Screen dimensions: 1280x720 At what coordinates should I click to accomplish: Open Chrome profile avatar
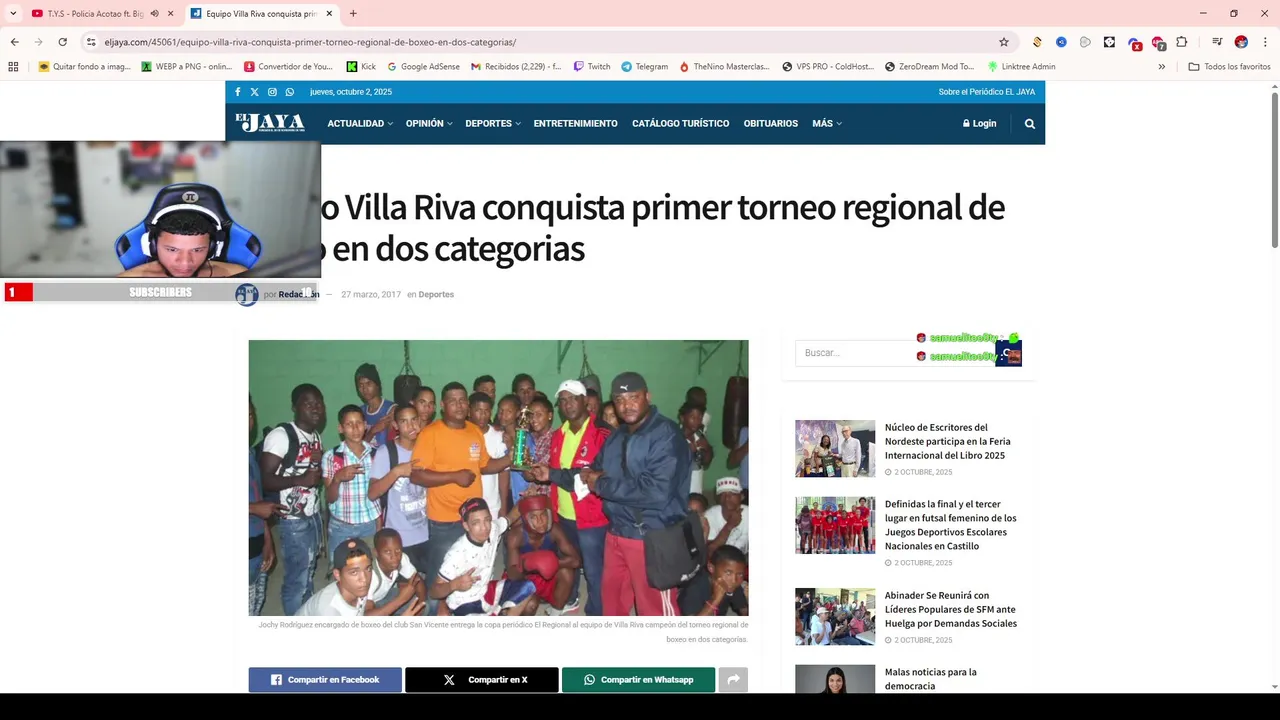tap(1241, 42)
